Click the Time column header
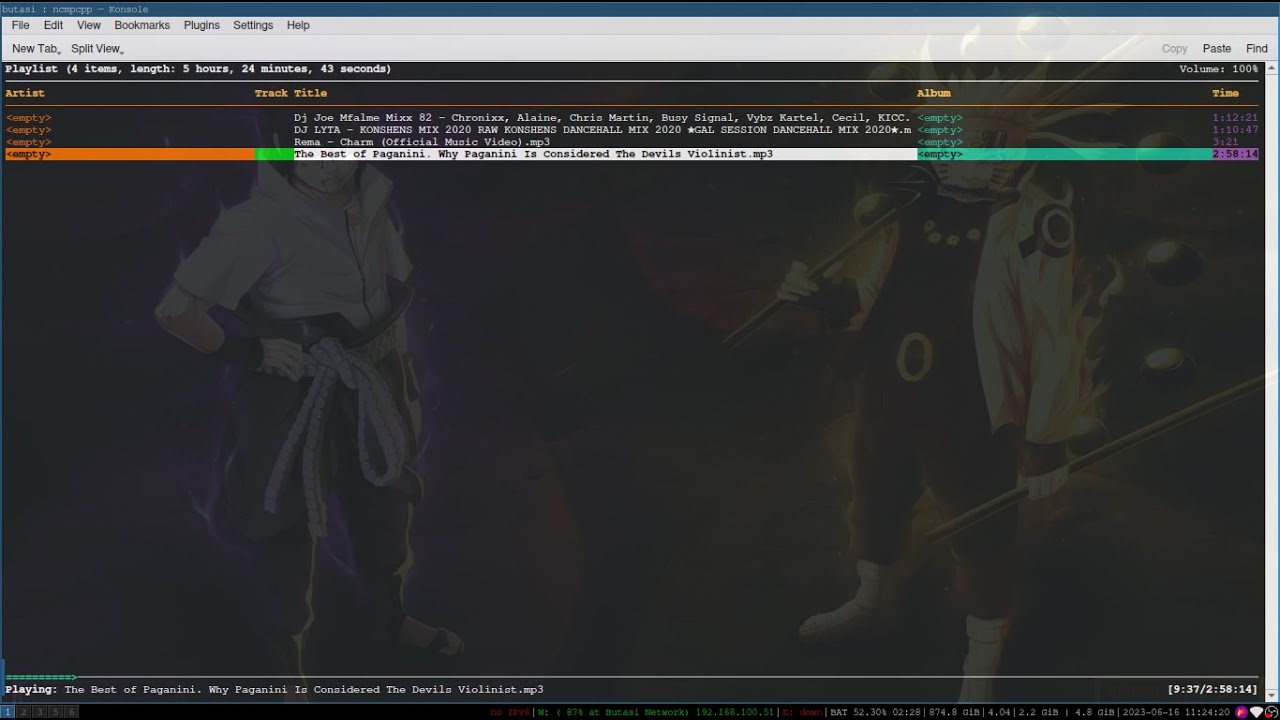This screenshot has height=720, width=1280. tap(1225, 93)
